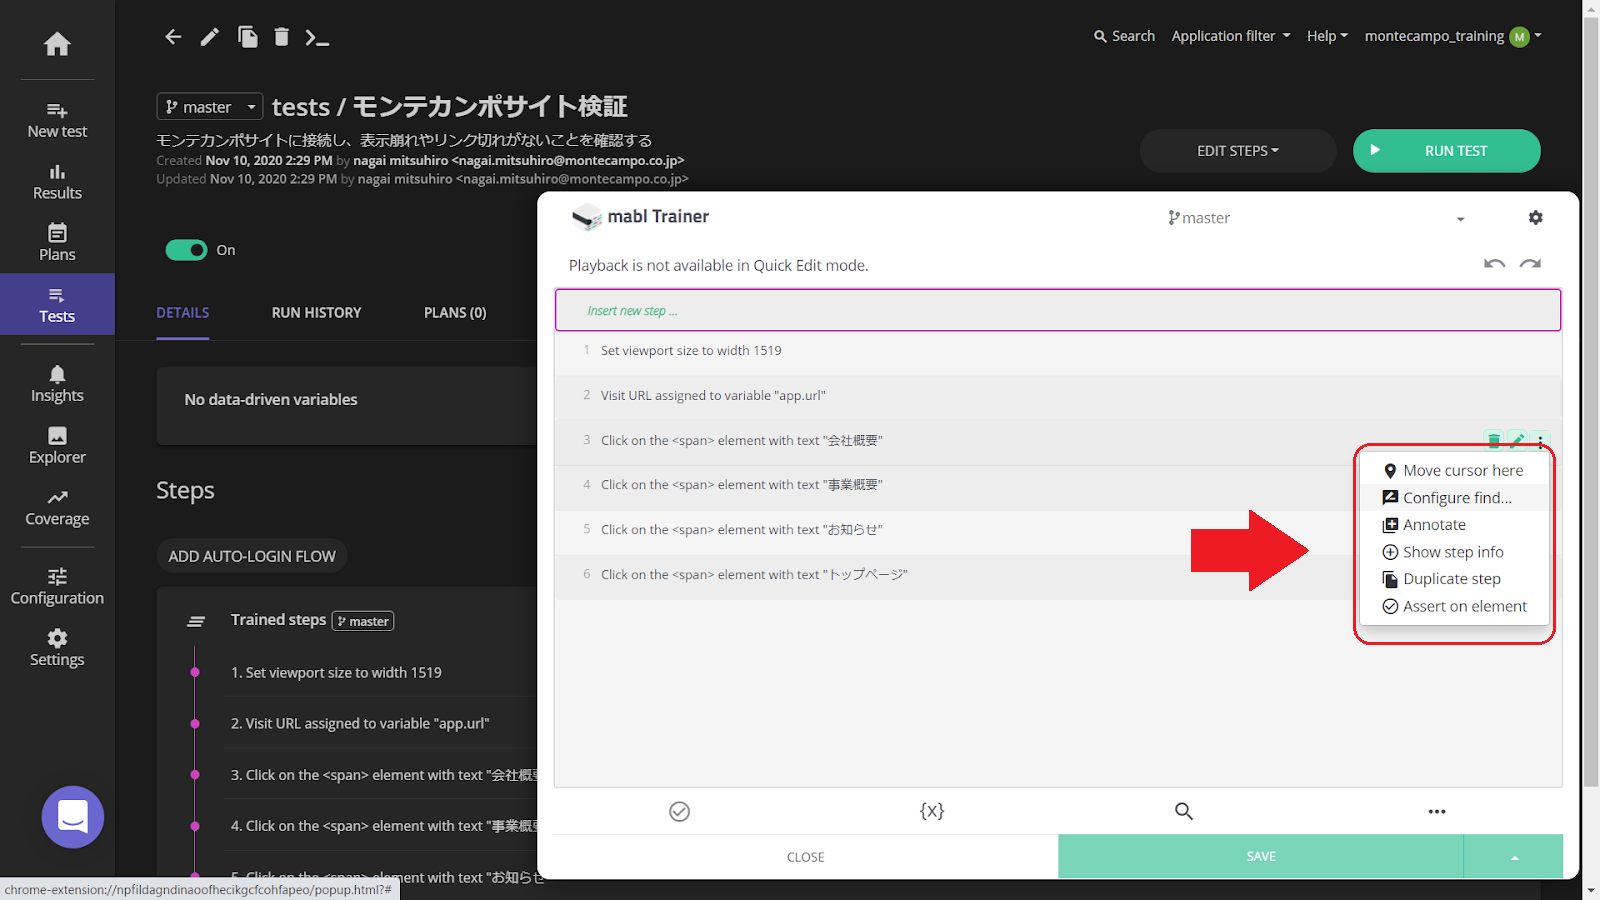Click the assertion checkmark icon

pos(679,811)
